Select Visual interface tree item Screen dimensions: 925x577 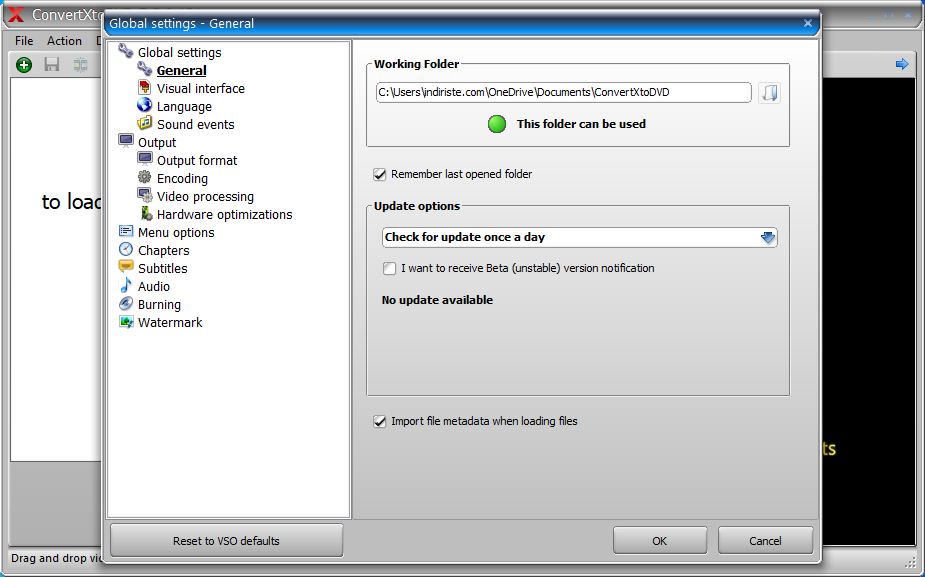(201, 88)
